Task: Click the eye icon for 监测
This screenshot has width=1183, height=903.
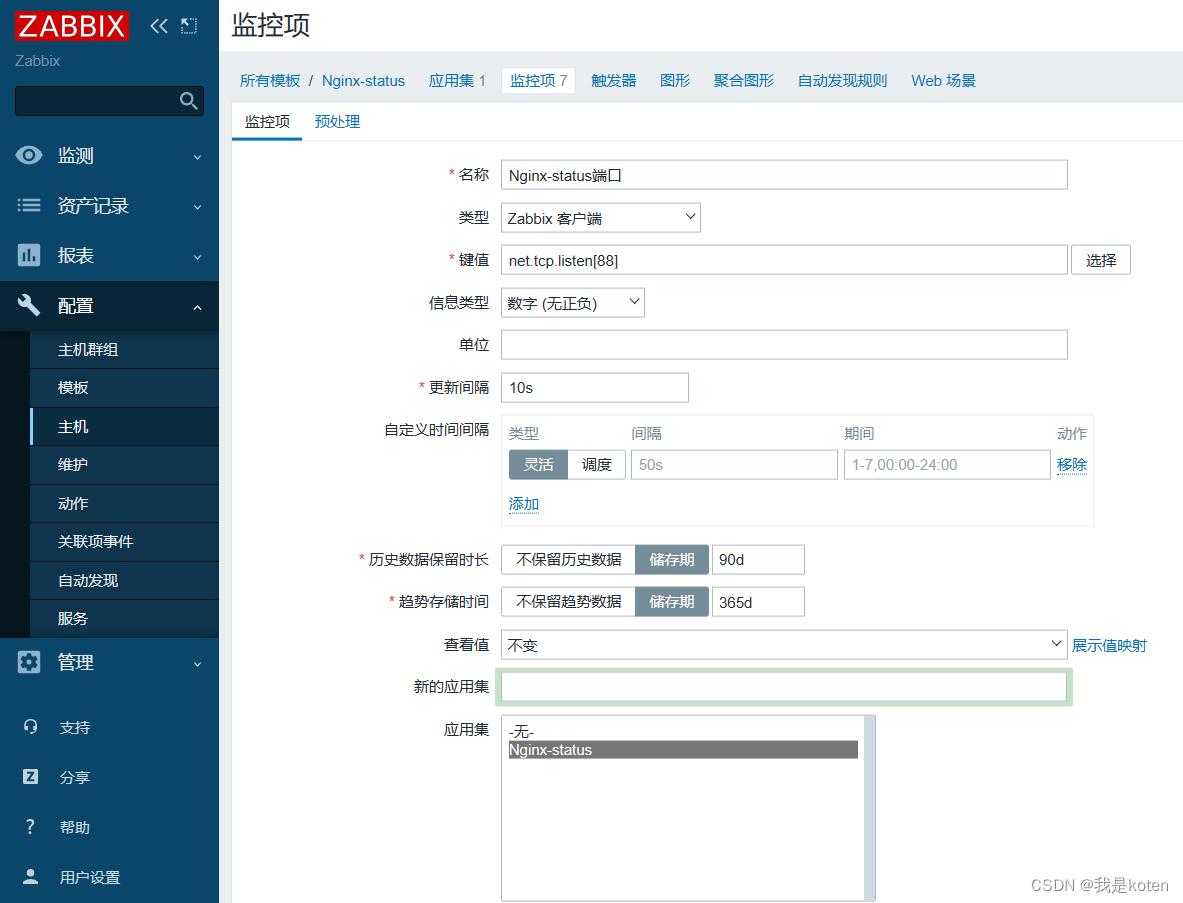Action: (29, 155)
